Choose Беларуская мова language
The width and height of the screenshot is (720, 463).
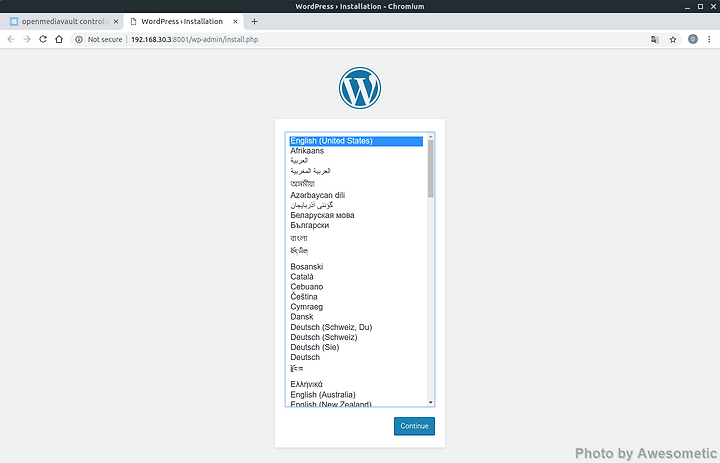tap(356, 215)
